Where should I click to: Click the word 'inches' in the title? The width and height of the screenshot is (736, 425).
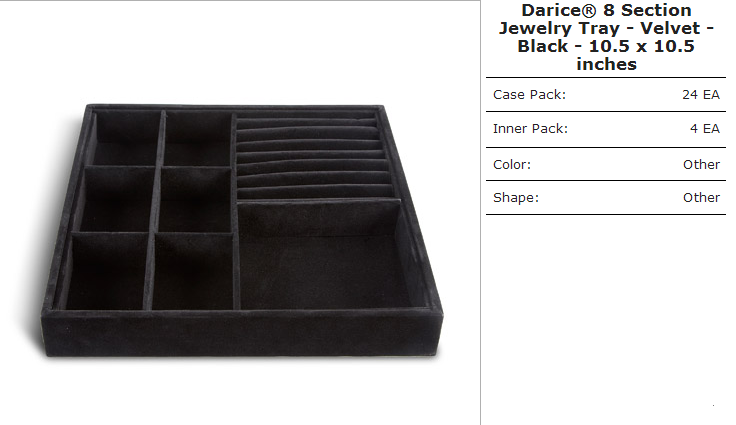606,64
